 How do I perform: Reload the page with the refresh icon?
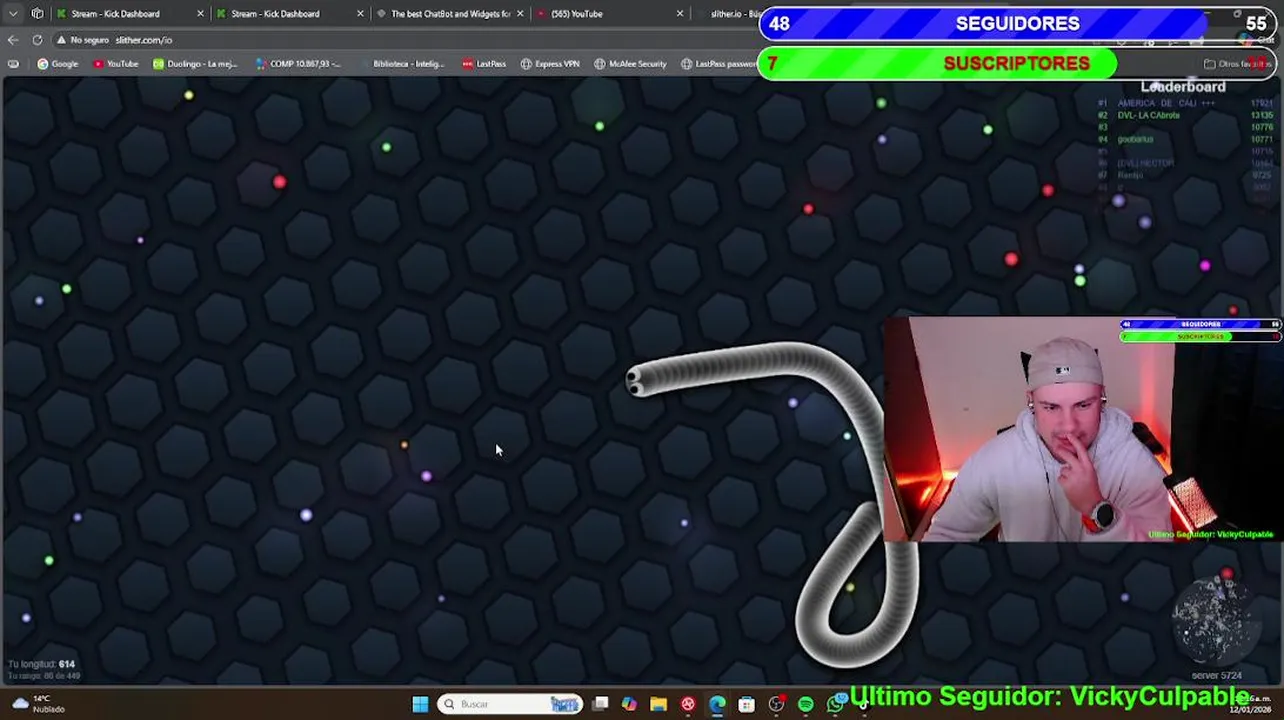[x=37, y=40]
